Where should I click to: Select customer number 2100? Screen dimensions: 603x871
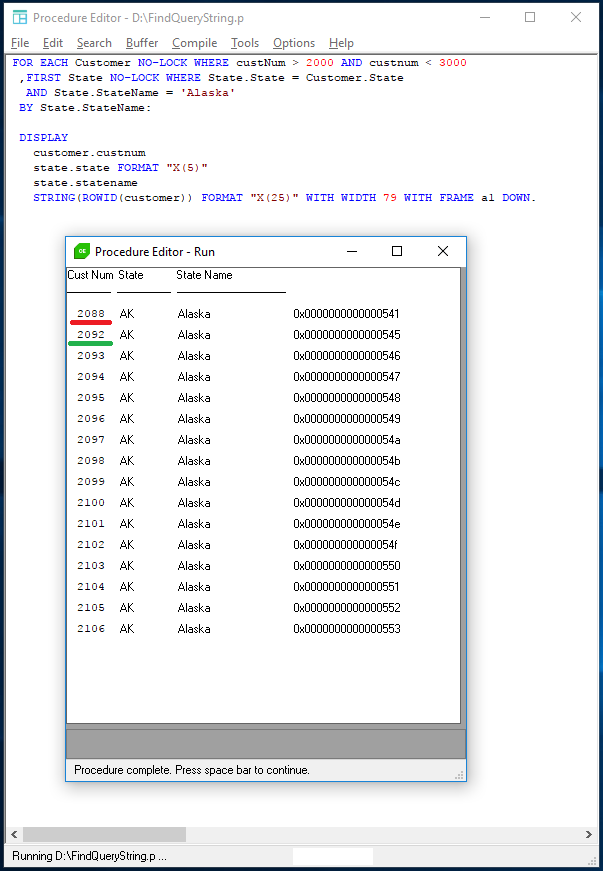(91, 503)
